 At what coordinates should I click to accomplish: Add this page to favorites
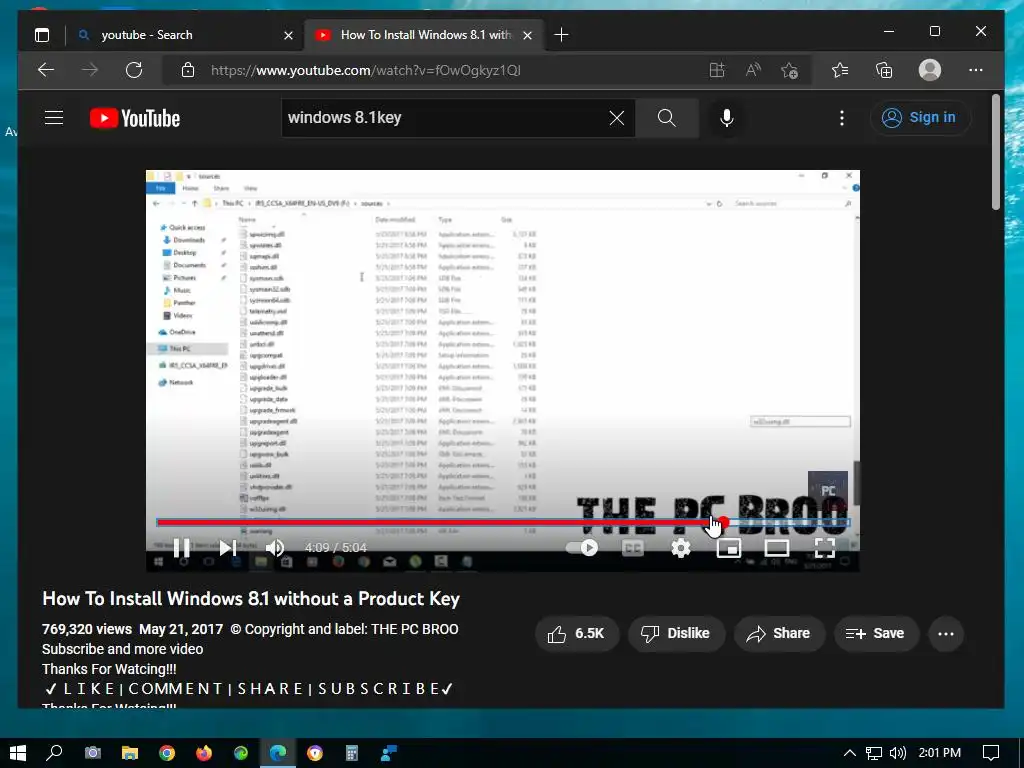790,70
